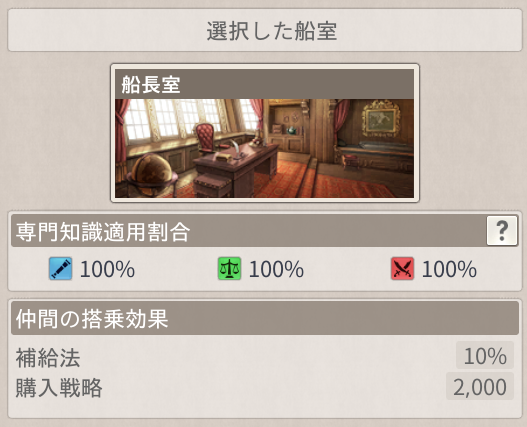Select the green scales trade icon

pos(229,269)
